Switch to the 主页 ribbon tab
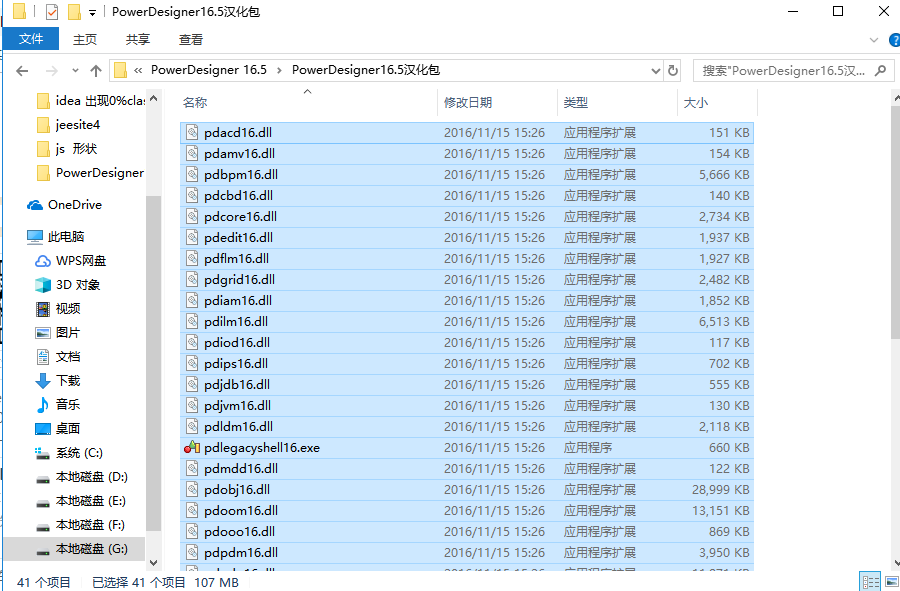Image resolution: width=900 pixels, height=591 pixels. pyautogui.click(x=85, y=39)
